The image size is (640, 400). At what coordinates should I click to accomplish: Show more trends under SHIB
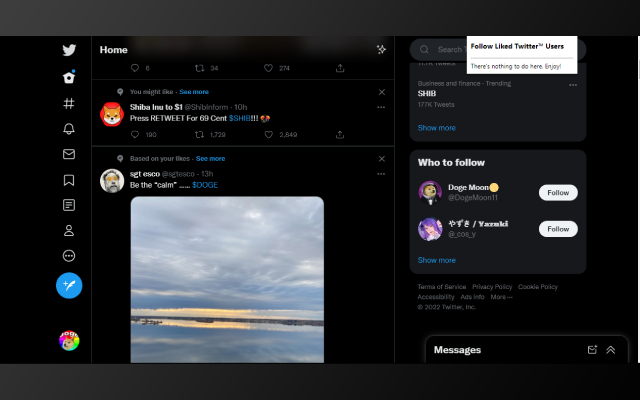[x=437, y=128]
